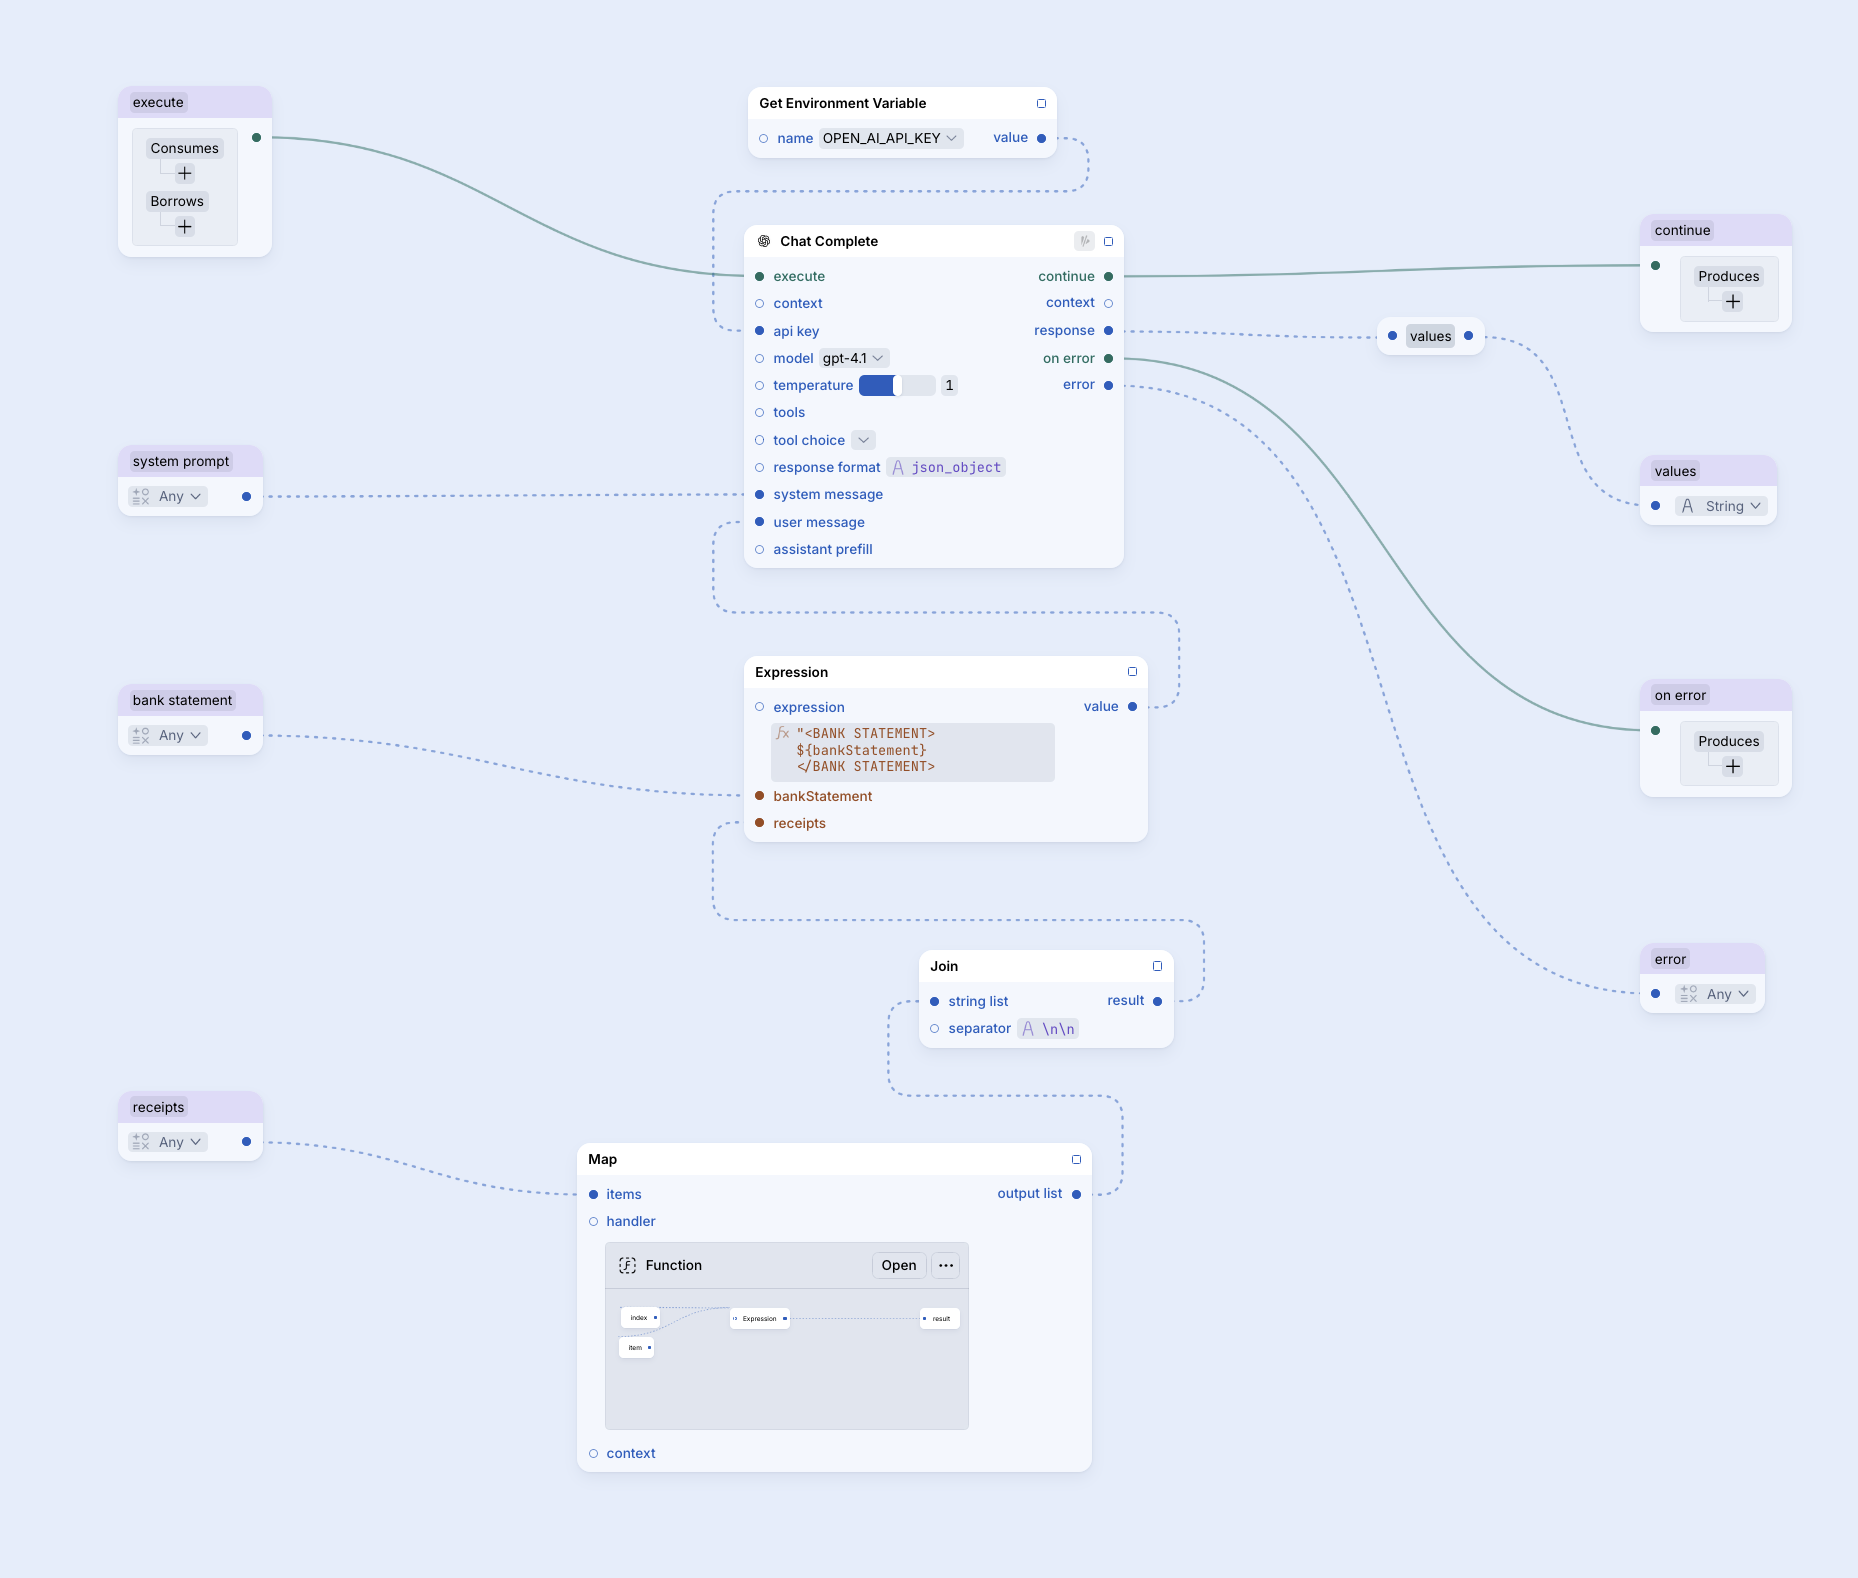The width and height of the screenshot is (1858, 1578).
Task: Adjust the temperature slider
Action: [x=897, y=385]
